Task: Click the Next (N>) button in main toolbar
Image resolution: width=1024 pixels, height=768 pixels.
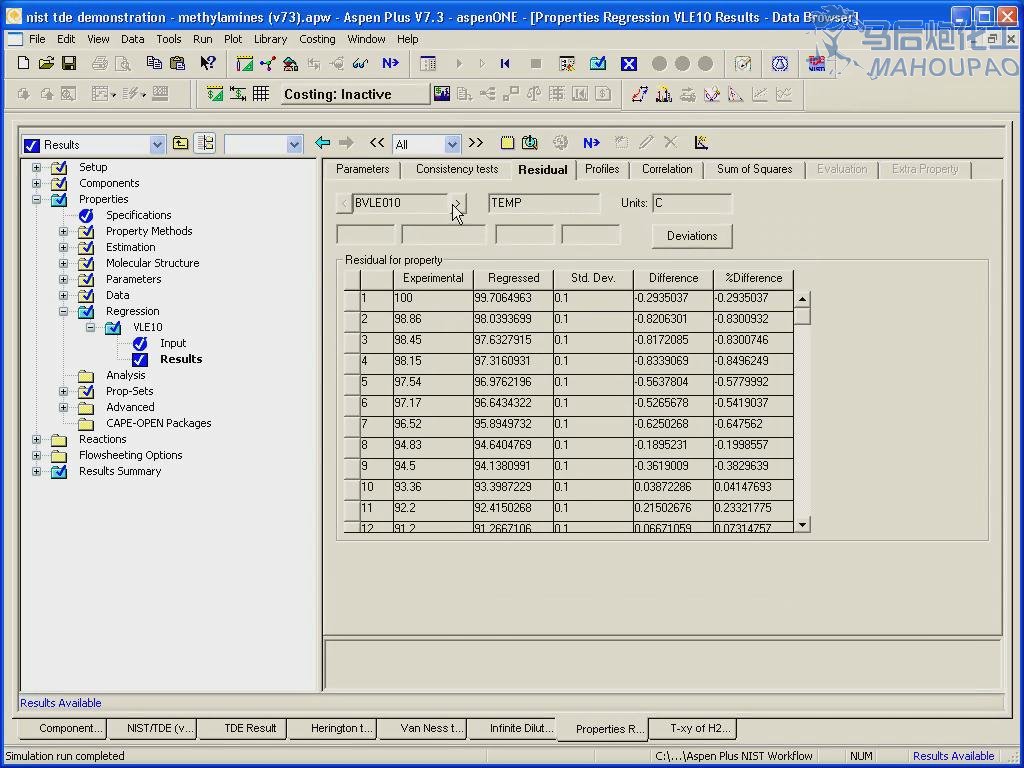Action: pyautogui.click(x=391, y=63)
